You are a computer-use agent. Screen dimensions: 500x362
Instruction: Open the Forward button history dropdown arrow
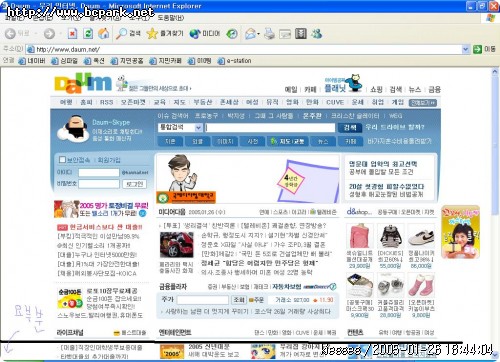click(x=60, y=34)
